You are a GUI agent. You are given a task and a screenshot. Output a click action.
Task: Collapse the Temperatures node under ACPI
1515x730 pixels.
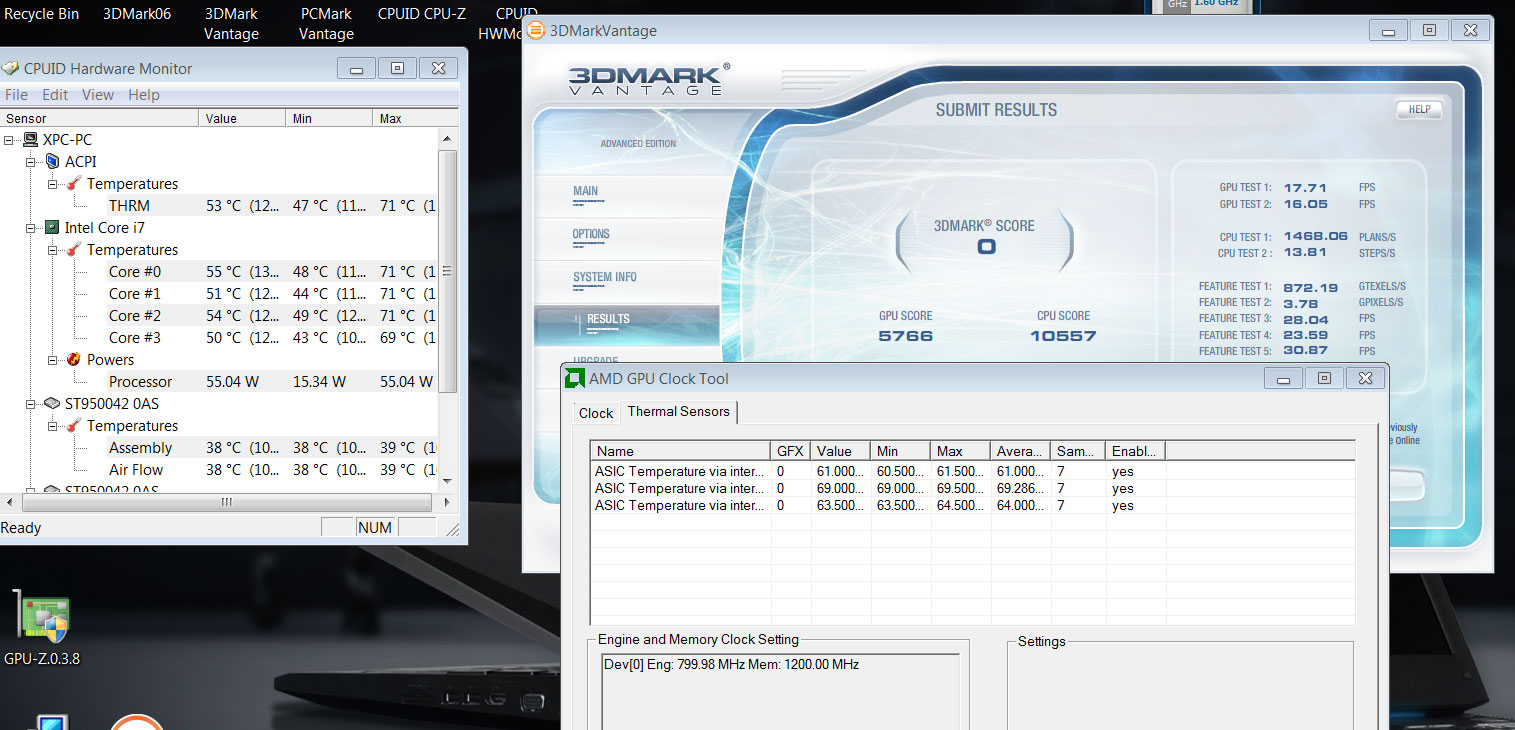[x=53, y=184]
